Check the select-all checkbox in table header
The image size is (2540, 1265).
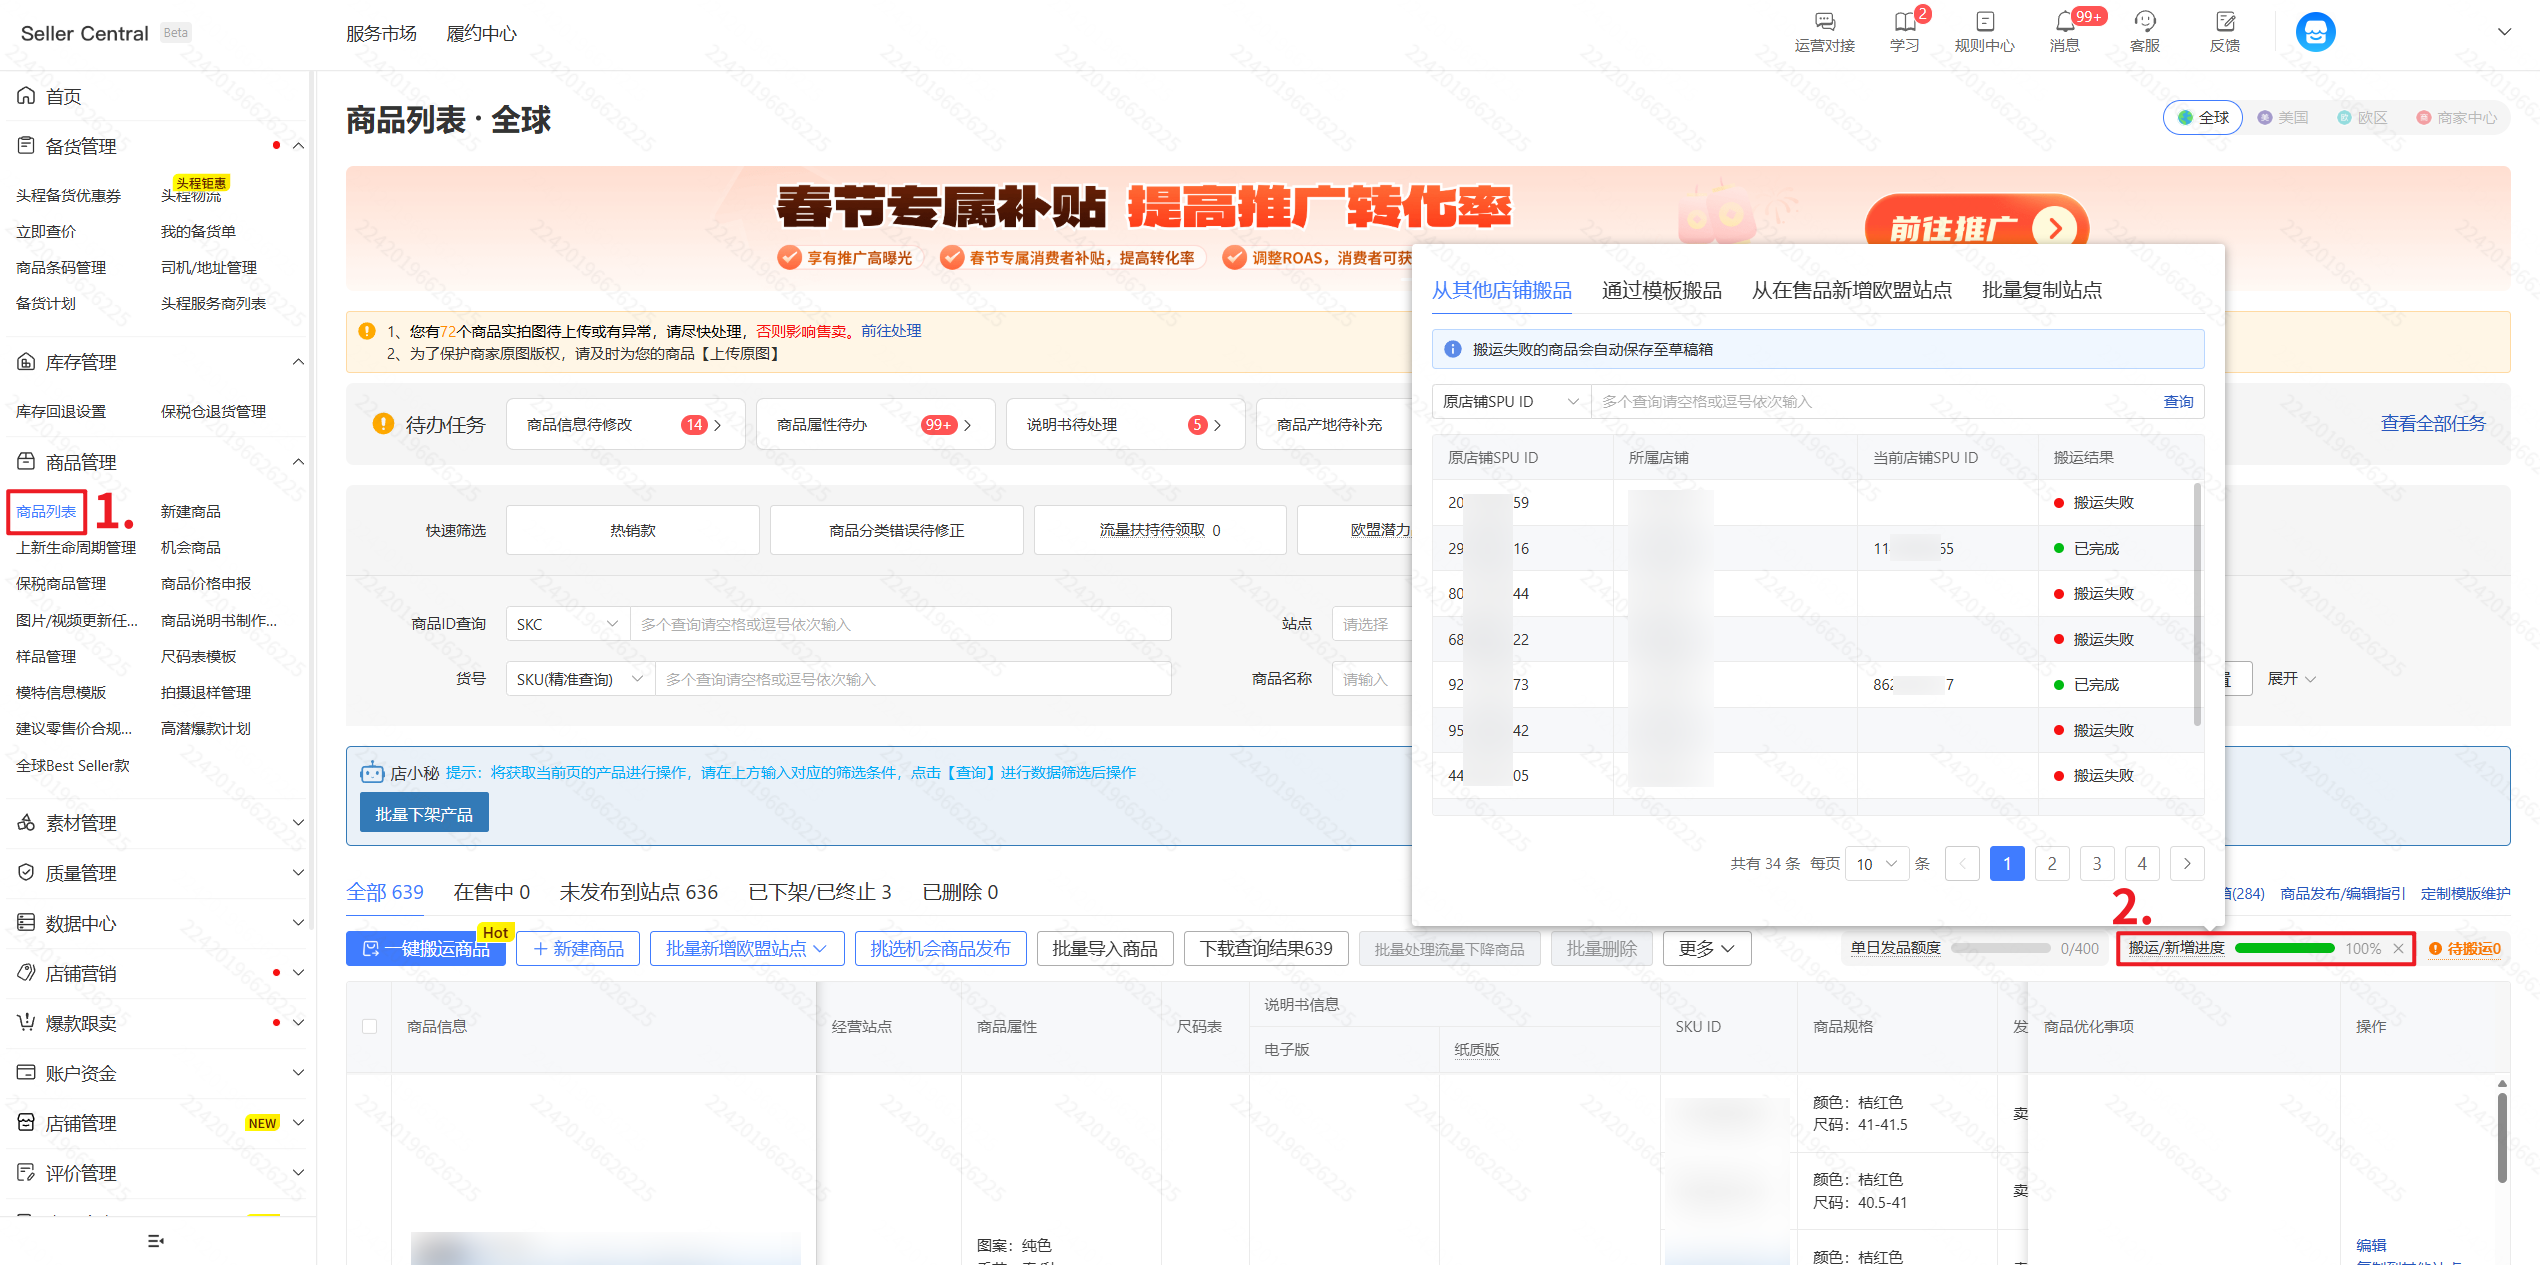click(x=370, y=1027)
